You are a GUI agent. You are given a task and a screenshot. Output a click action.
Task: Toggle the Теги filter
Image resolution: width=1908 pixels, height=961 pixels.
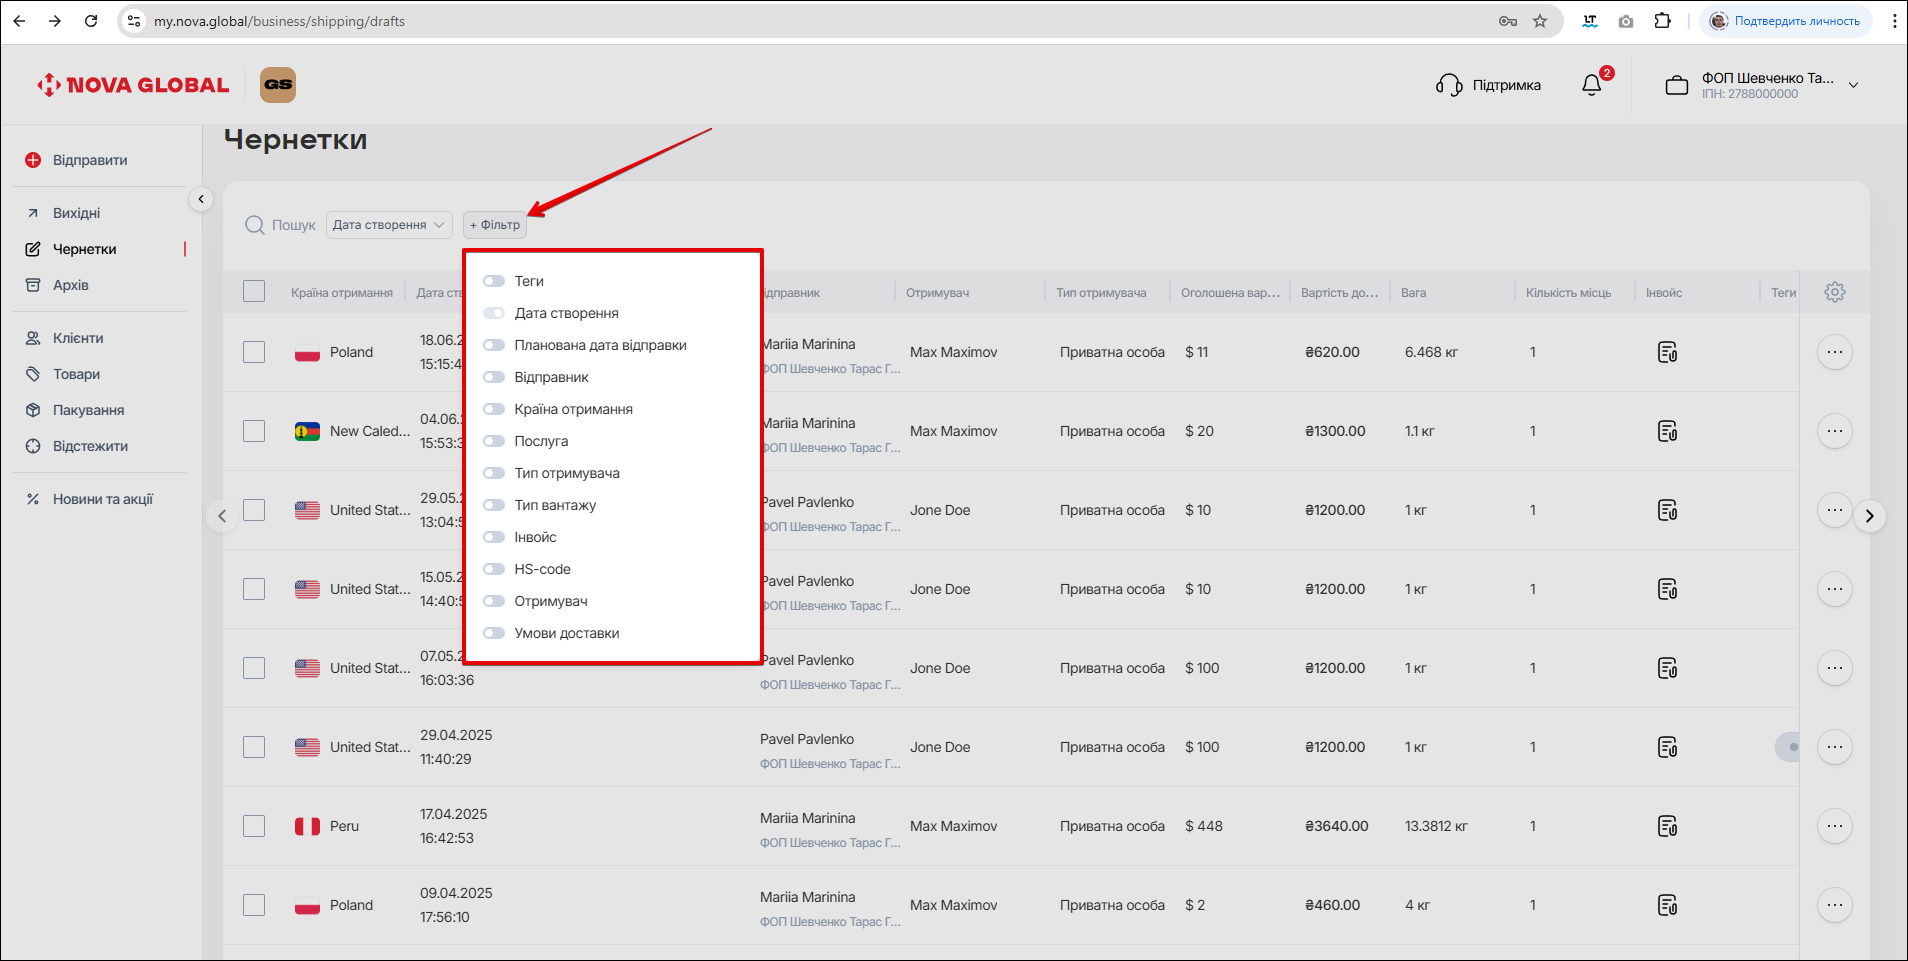pos(494,281)
